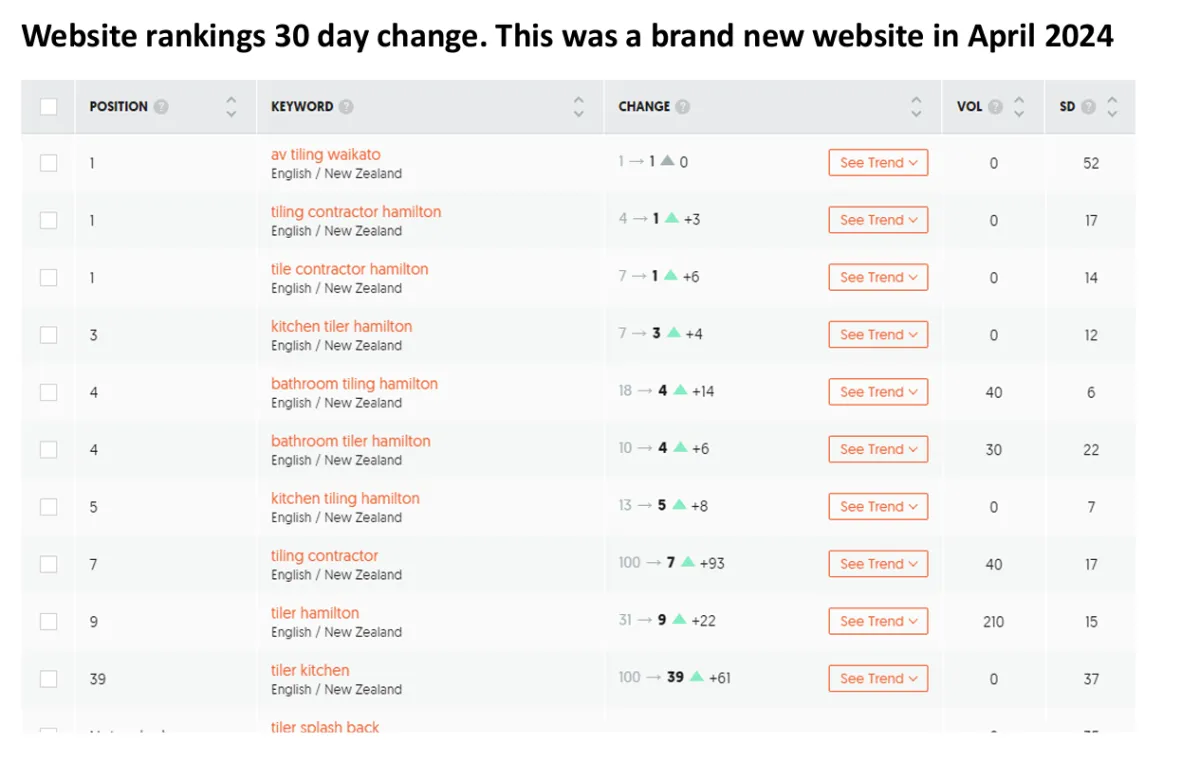Sort by Position column arrows
The width and height of the screenshot is (1200, 778).
pos(232,107)
